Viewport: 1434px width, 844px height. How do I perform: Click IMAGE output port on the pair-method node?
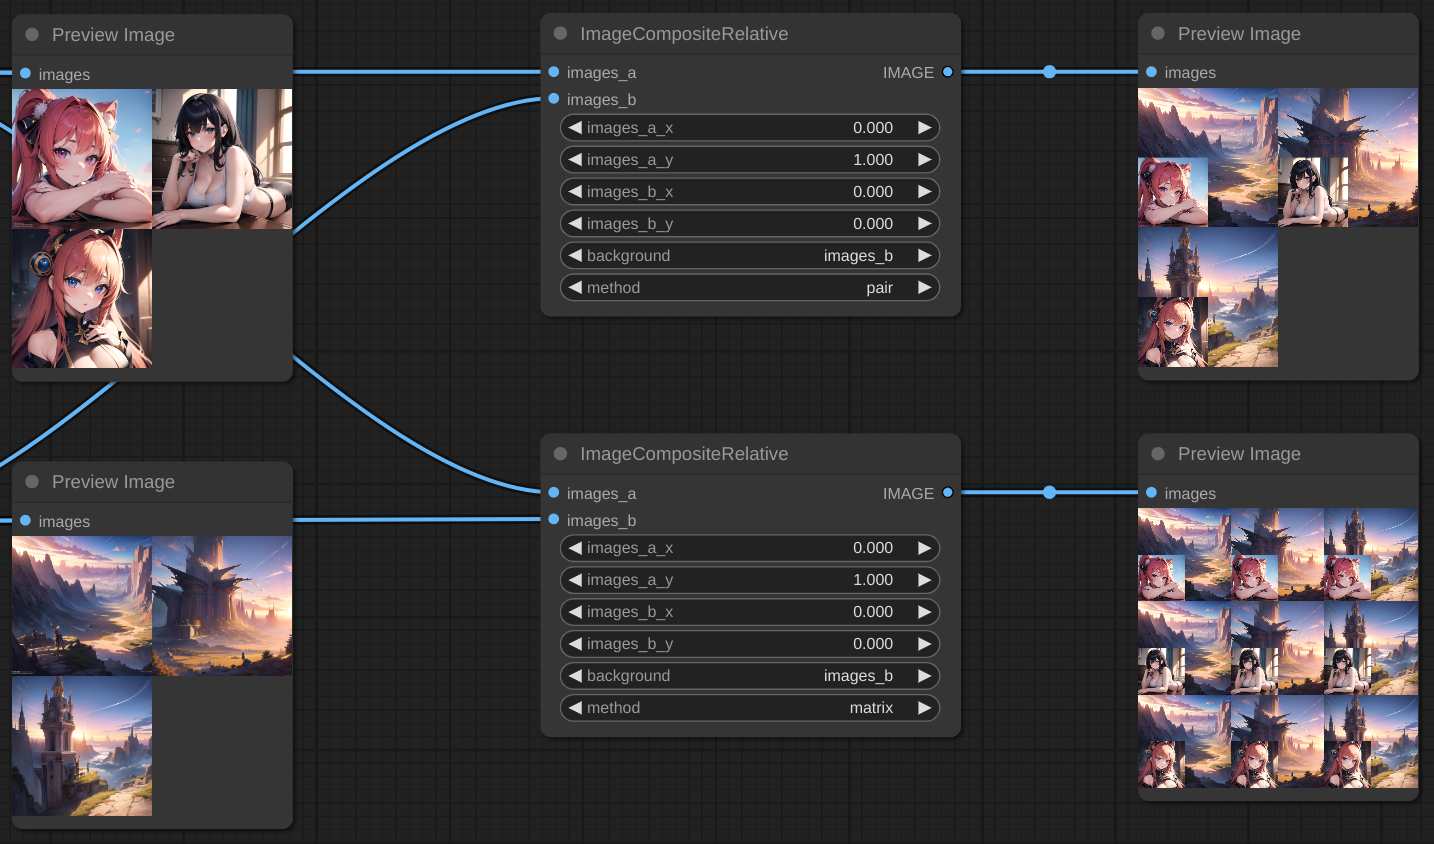click(x=947, y=72)
